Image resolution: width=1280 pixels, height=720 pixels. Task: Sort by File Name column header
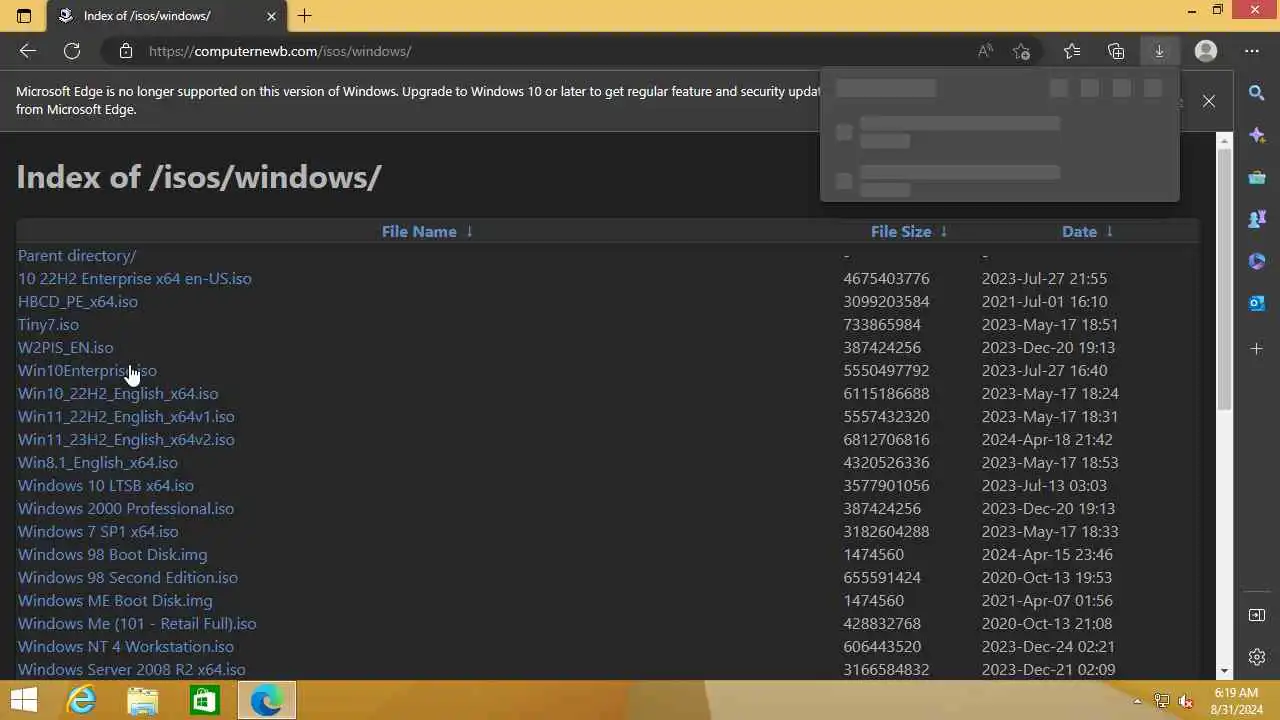pyautogui.click(x=427, y=231)
